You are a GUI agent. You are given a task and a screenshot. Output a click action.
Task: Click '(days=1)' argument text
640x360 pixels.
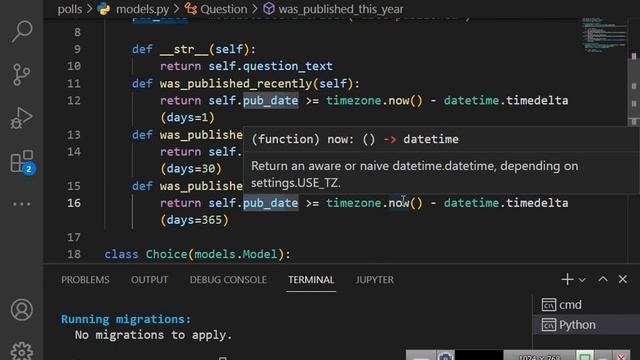[187, 118]
